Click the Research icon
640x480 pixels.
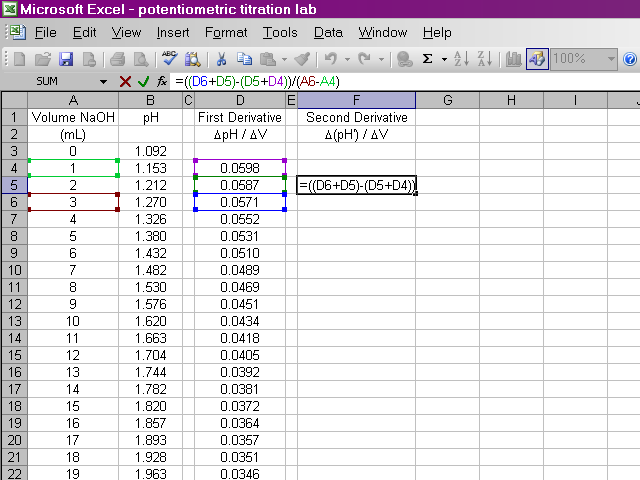pyautogui.click(x=193, y=60)
